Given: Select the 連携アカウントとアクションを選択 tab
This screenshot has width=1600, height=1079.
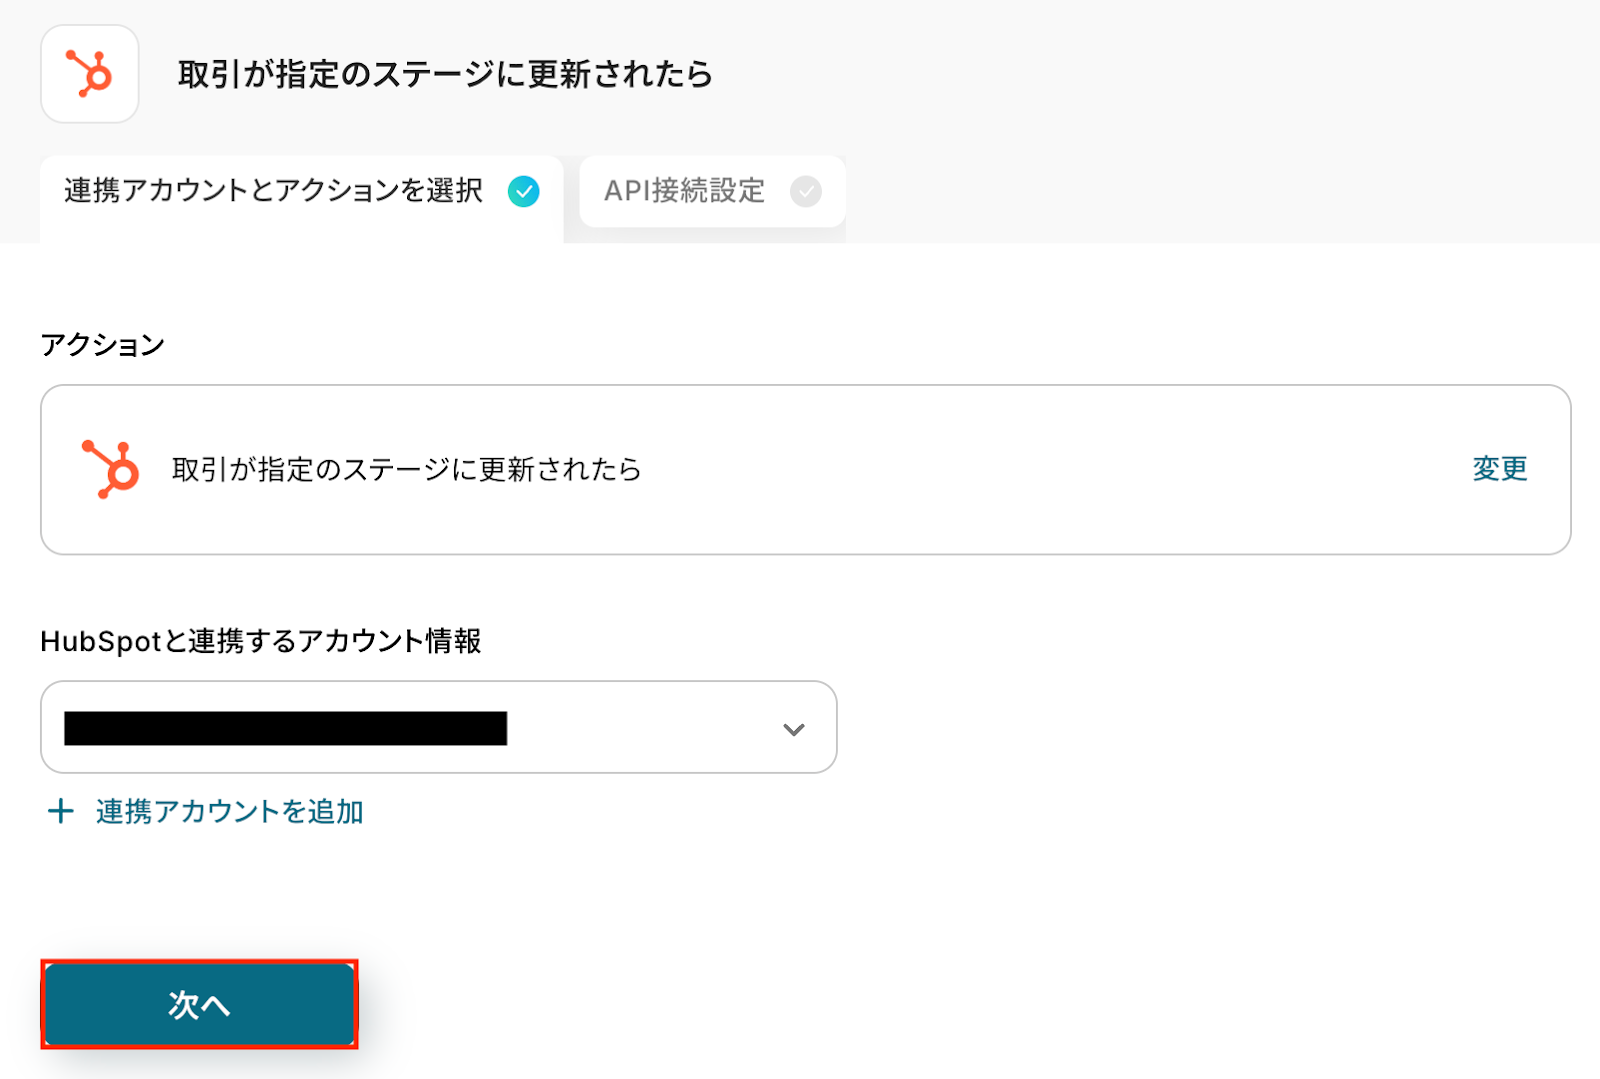Looking at the screenshot, I should pos(273,191).
